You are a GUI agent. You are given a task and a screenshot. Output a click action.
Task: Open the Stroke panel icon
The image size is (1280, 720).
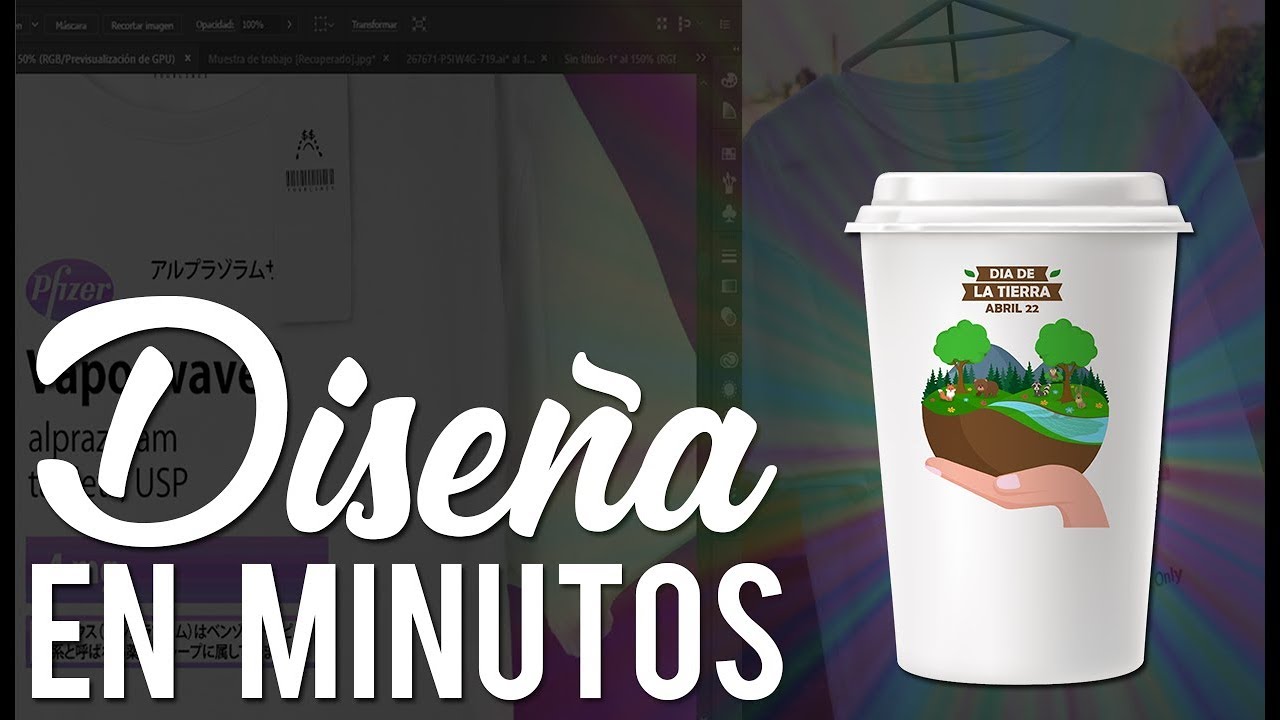tap(729, 257)
